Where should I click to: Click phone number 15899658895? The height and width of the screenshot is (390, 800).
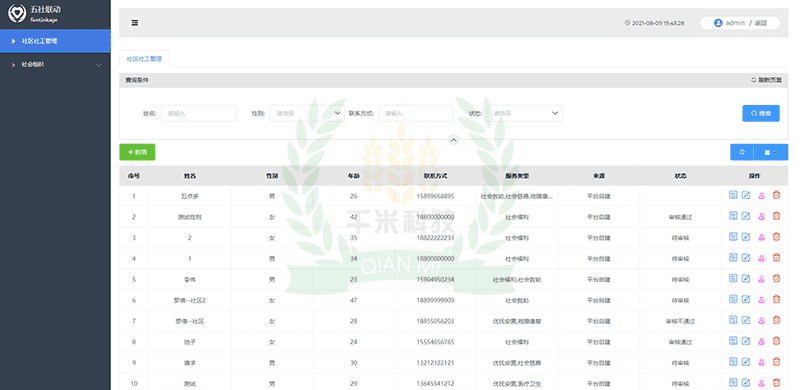[x=435, y=196]
